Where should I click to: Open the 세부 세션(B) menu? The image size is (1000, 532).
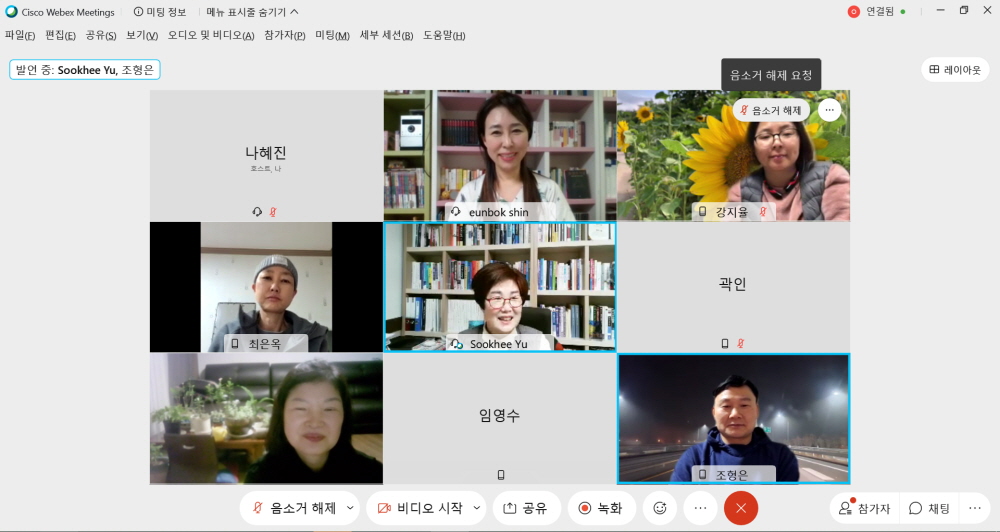pyautogui.click(x=386, y=36)
